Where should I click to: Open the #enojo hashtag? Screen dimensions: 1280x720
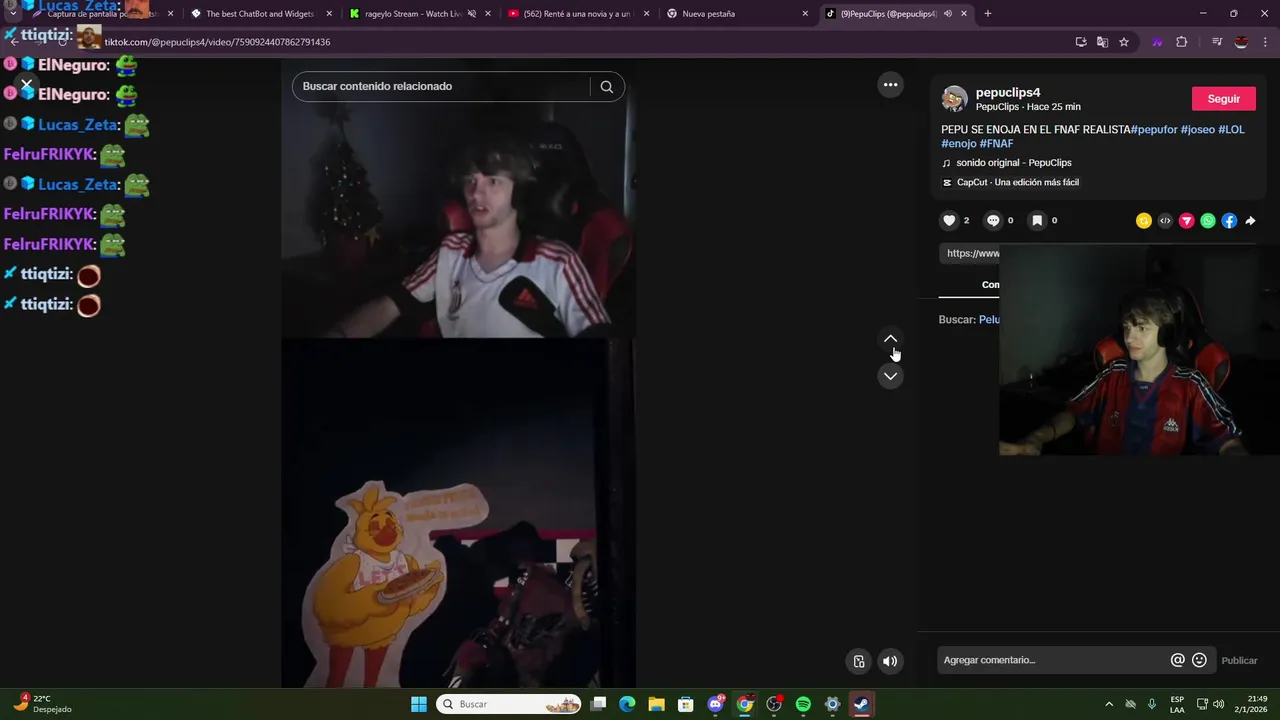[x=959, y=144]
